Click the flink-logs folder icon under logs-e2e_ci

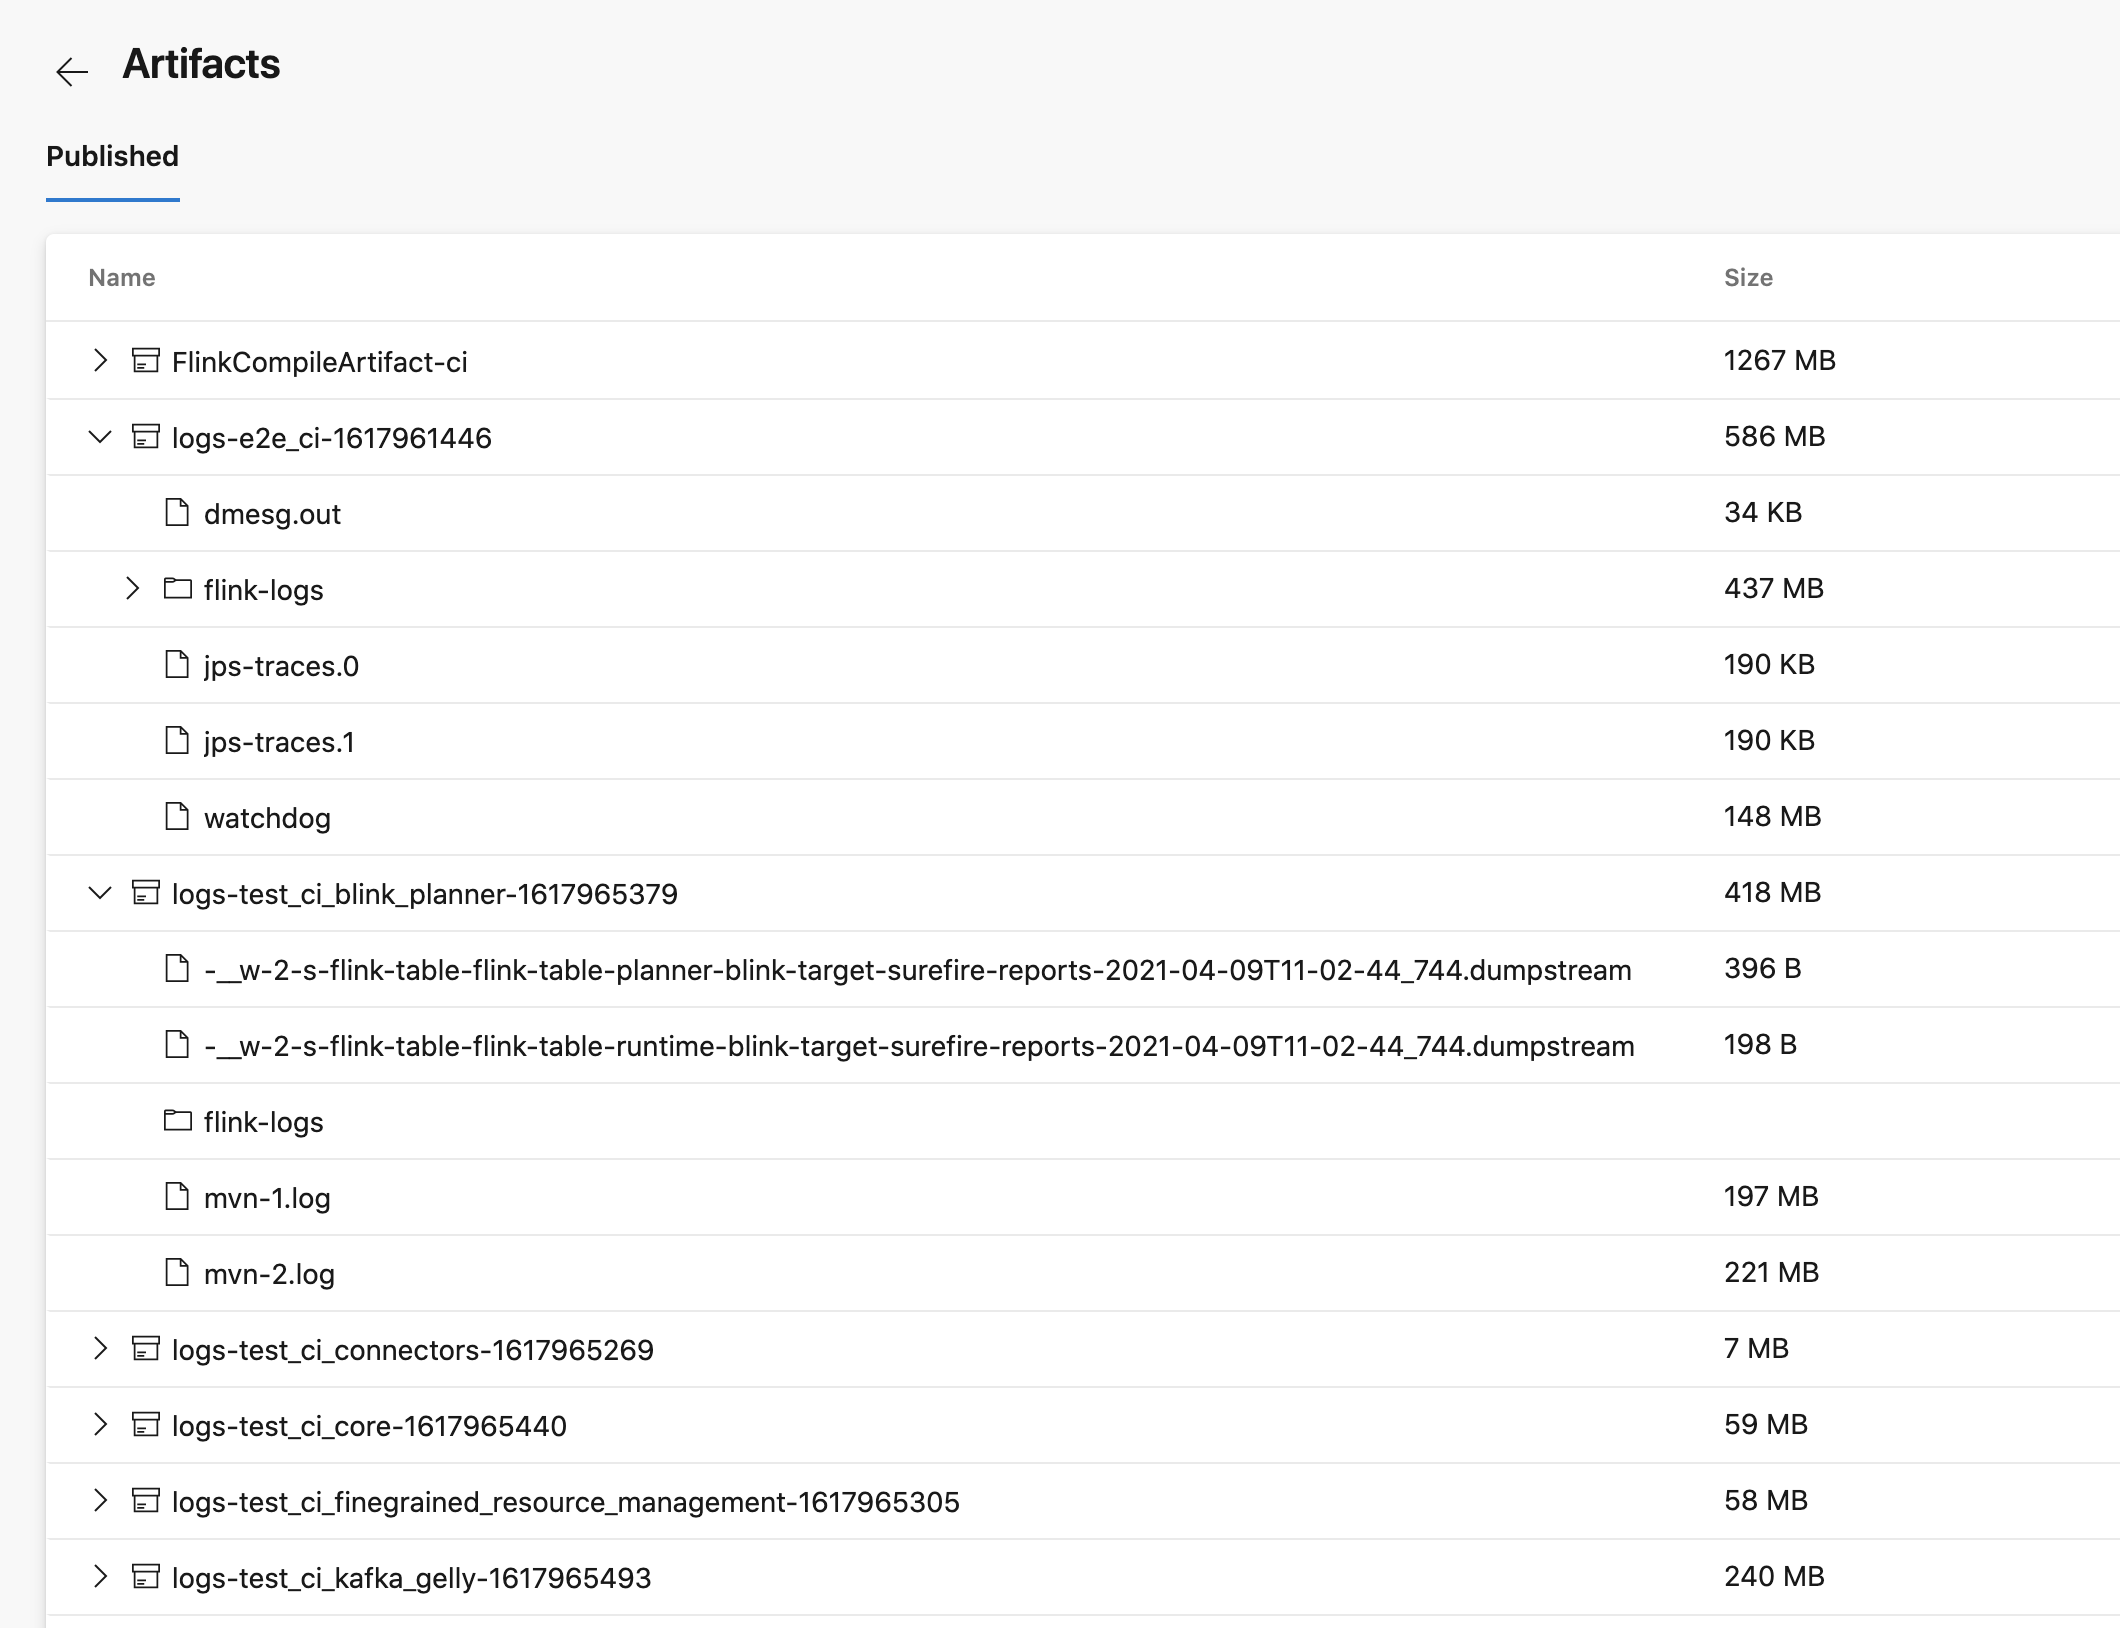pos(178,589)
